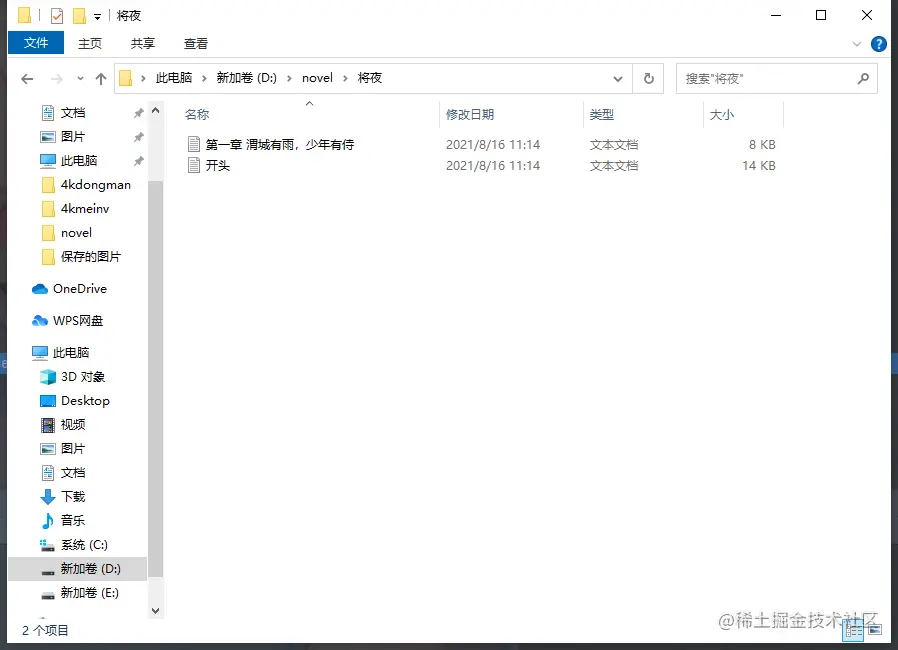The image size is (898, 650).
Task: Open 图片 under 此电脑 tree
Action: [73, 448]
